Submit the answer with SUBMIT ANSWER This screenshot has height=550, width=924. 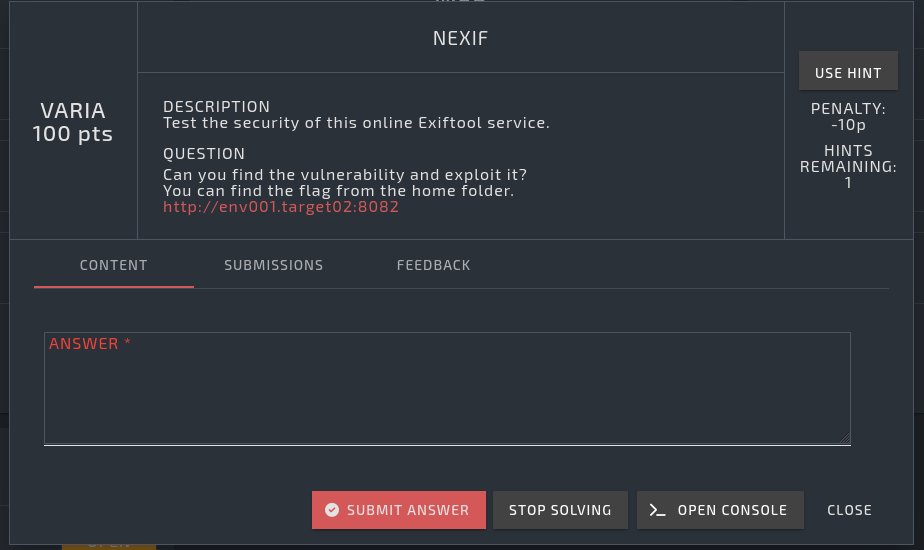(399, 510)
